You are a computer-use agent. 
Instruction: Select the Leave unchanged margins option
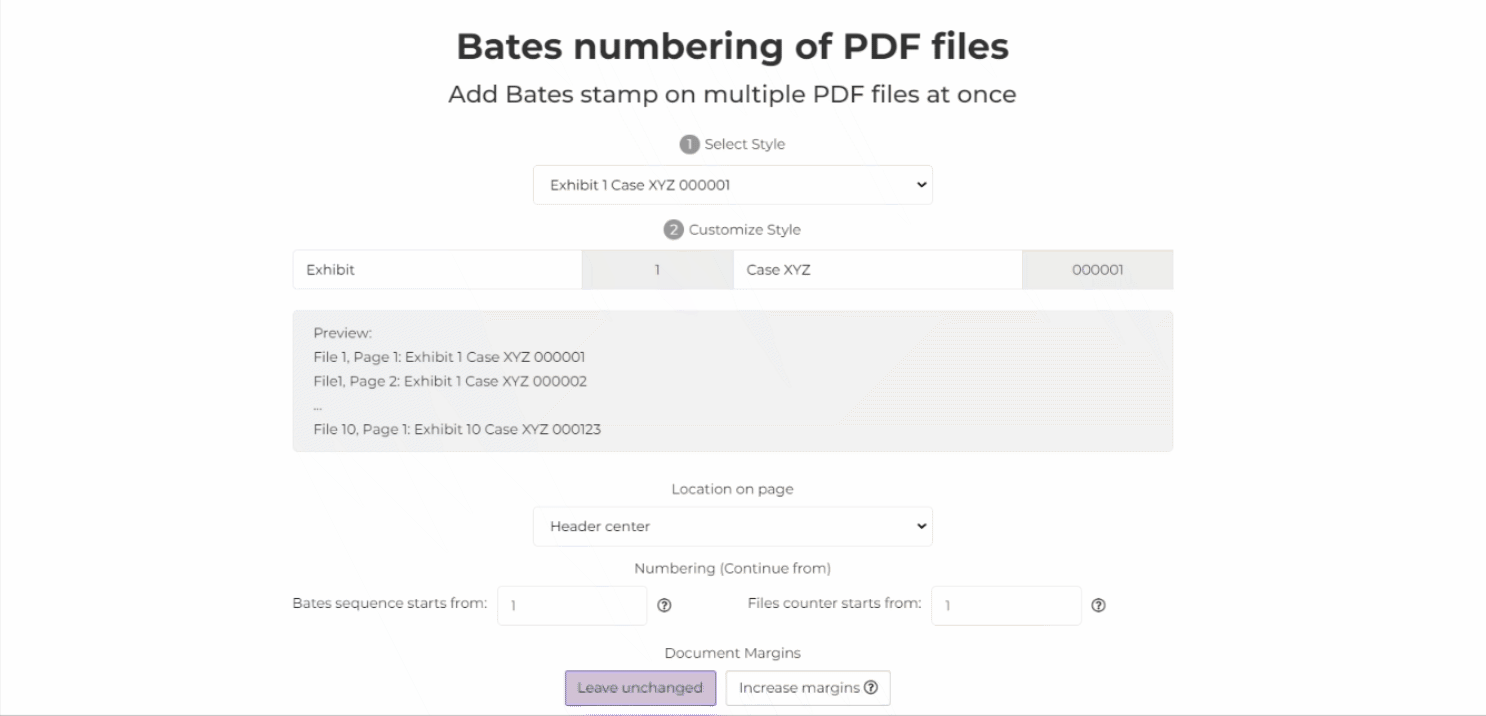click(640, 687)
